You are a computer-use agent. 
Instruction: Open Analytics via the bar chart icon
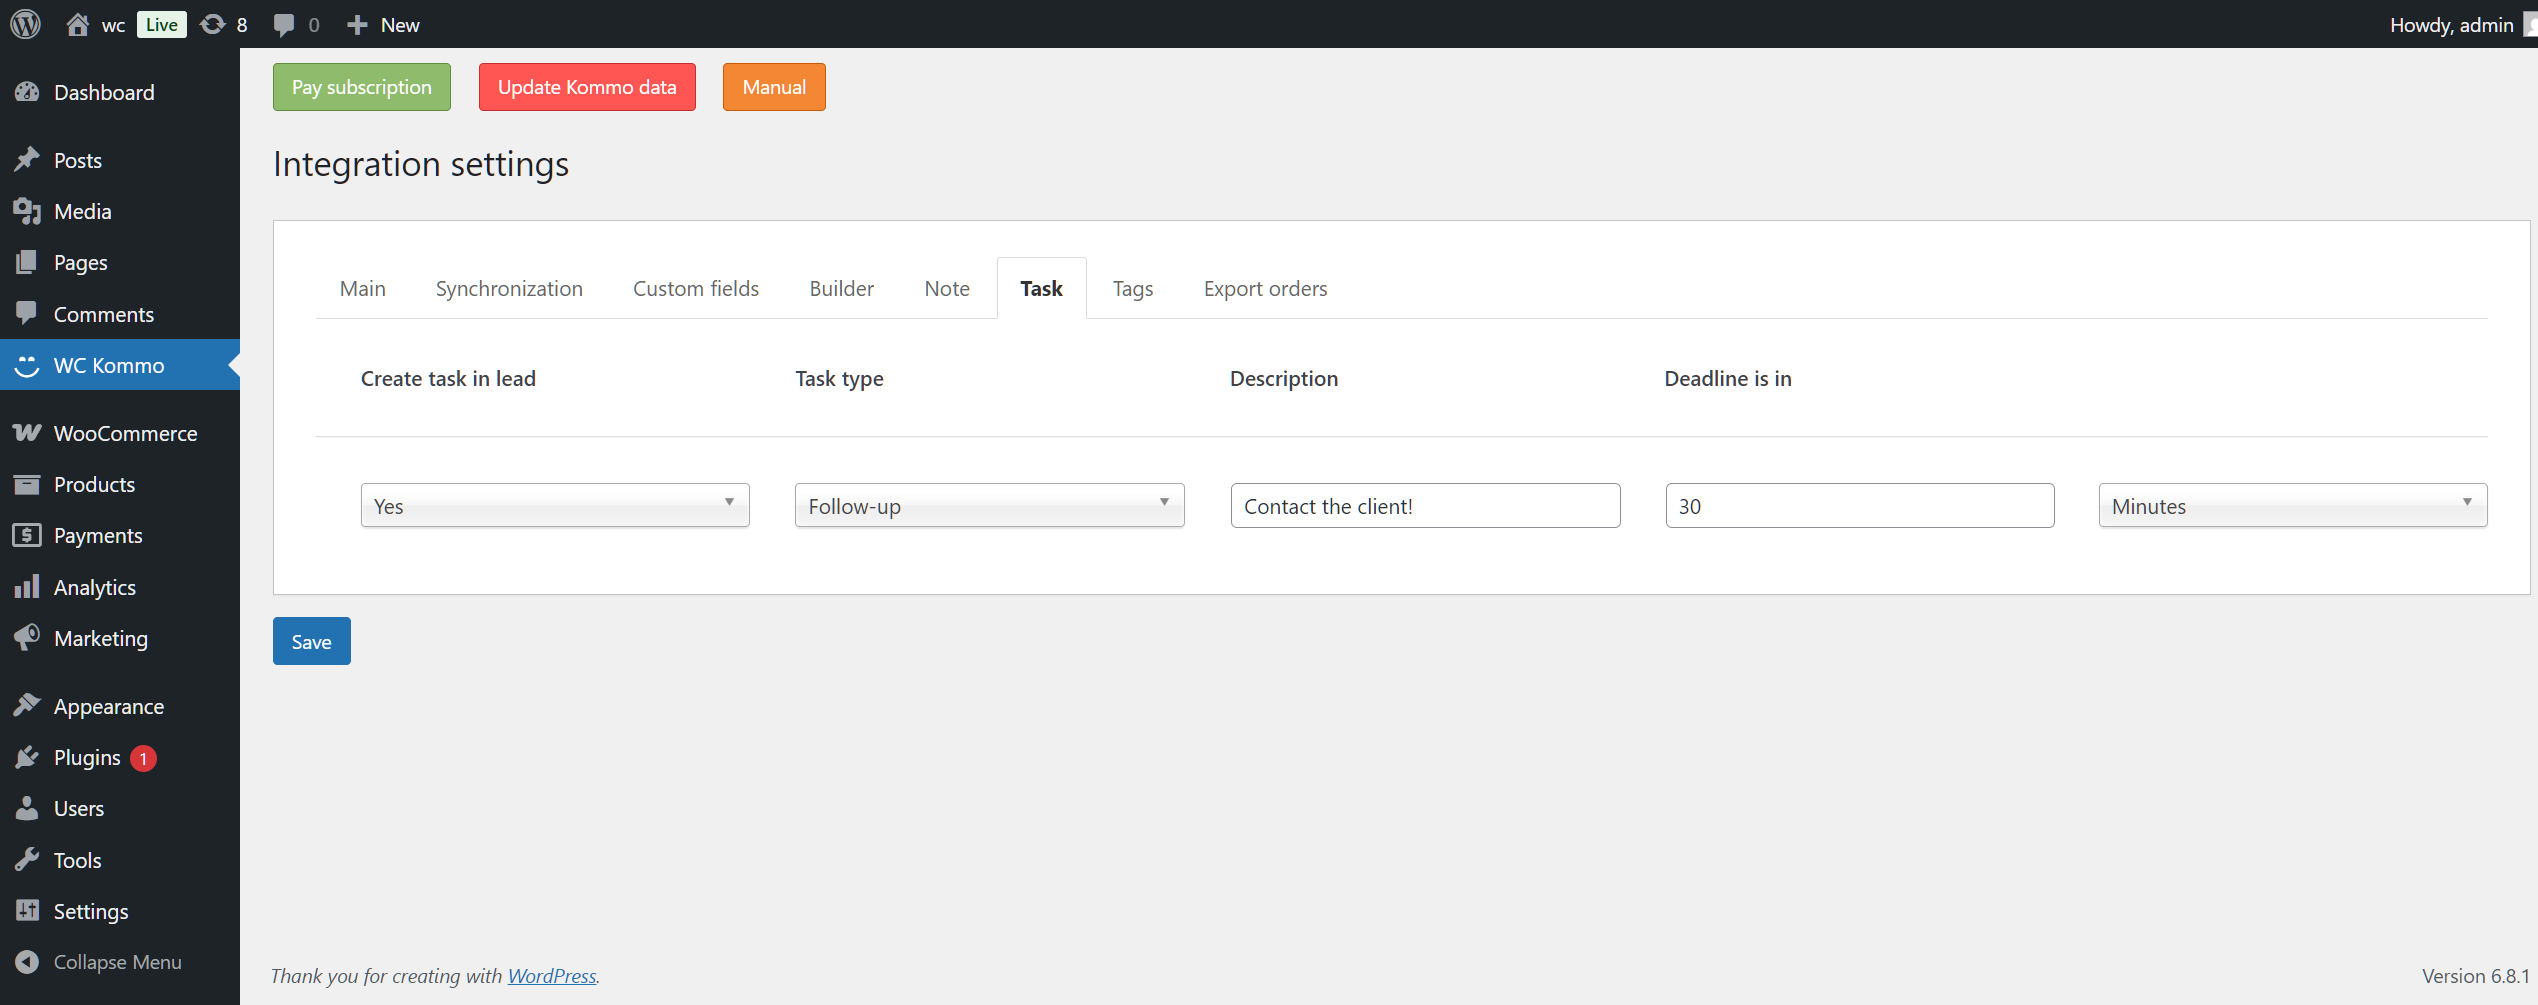(27, 587)
